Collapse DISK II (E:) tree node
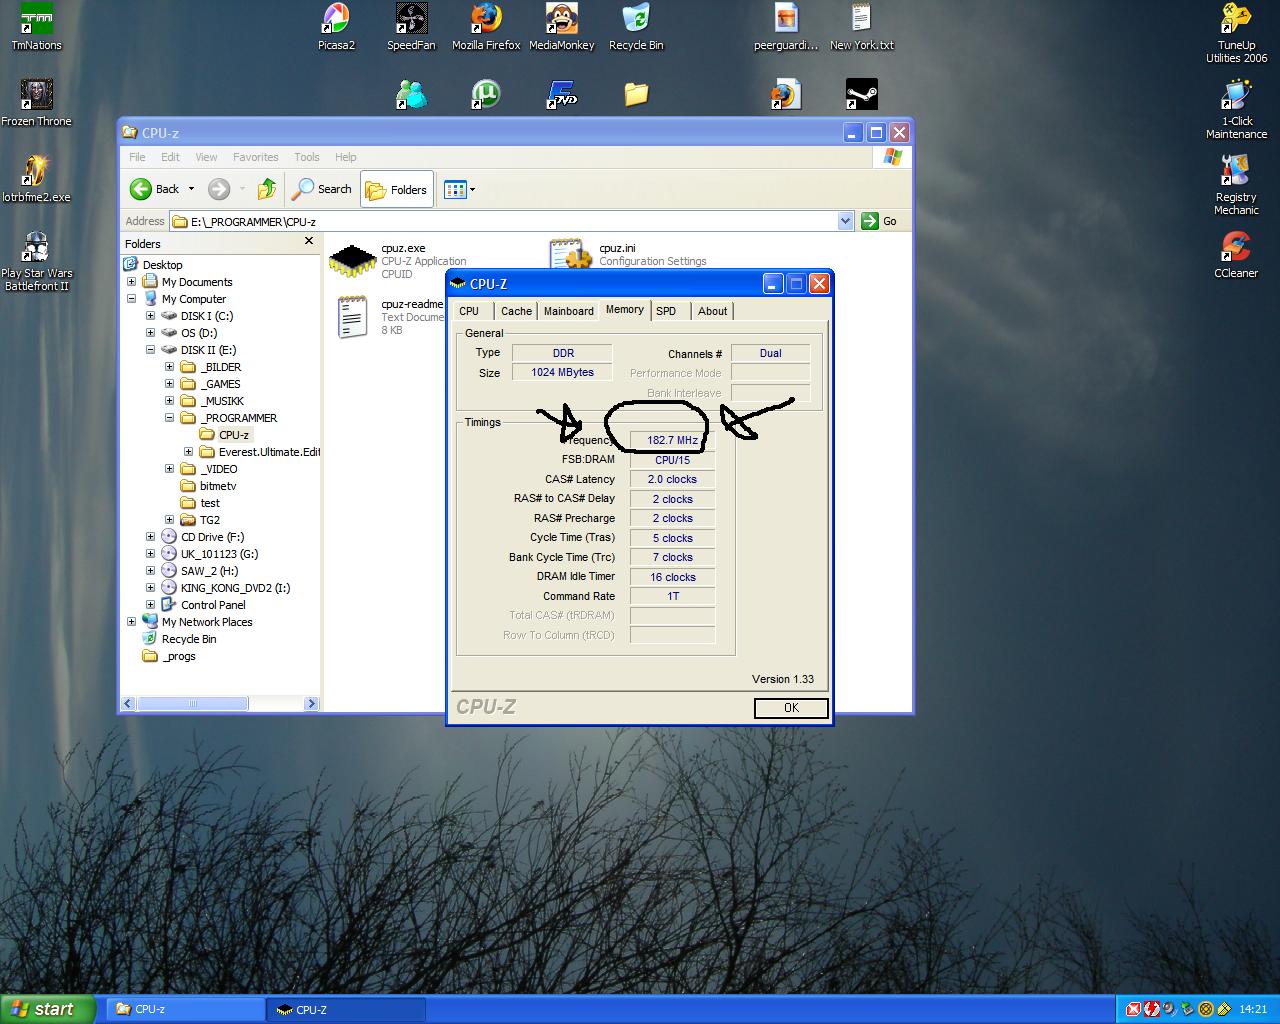This screenshot has height=1024, width=1280. click(150, 350)
